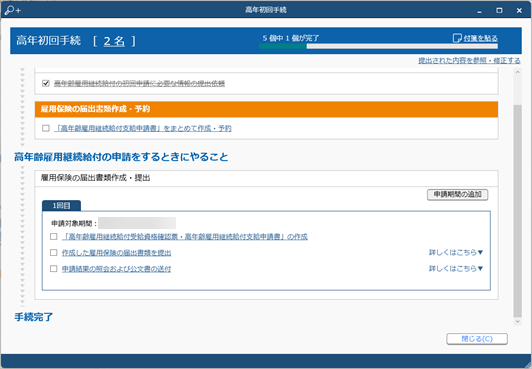The image size is (532, 369).
Task: Click the scrollbar down arrow
Action: 517,322
